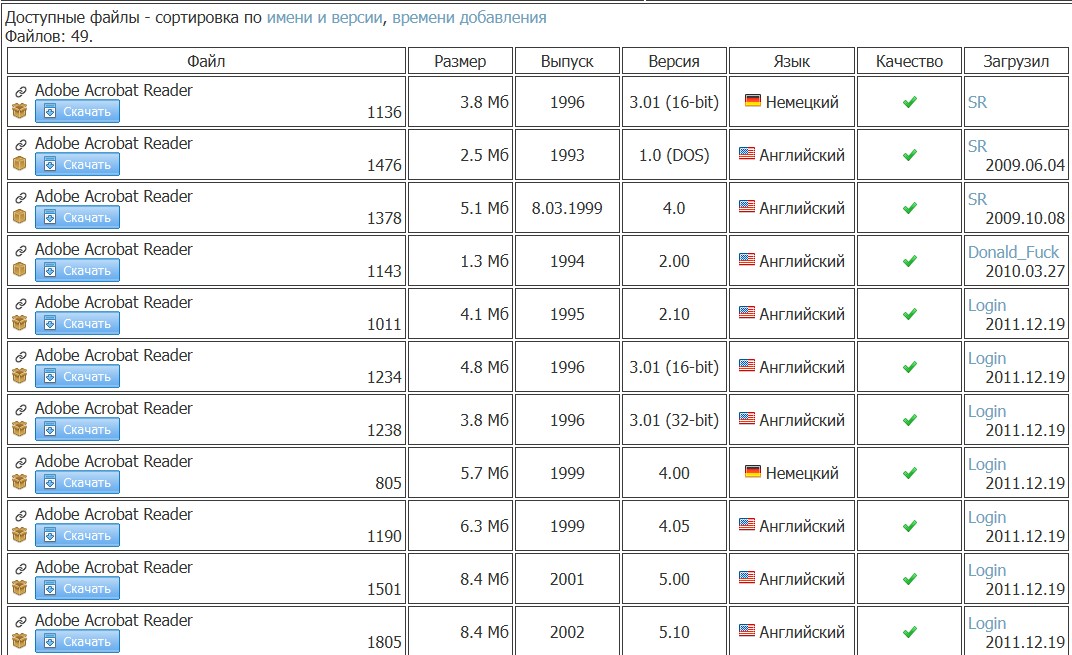1072x655 pixels.
Task: Download Acrobat Reader 1.0 (DOS)
Action: point(77,164)
